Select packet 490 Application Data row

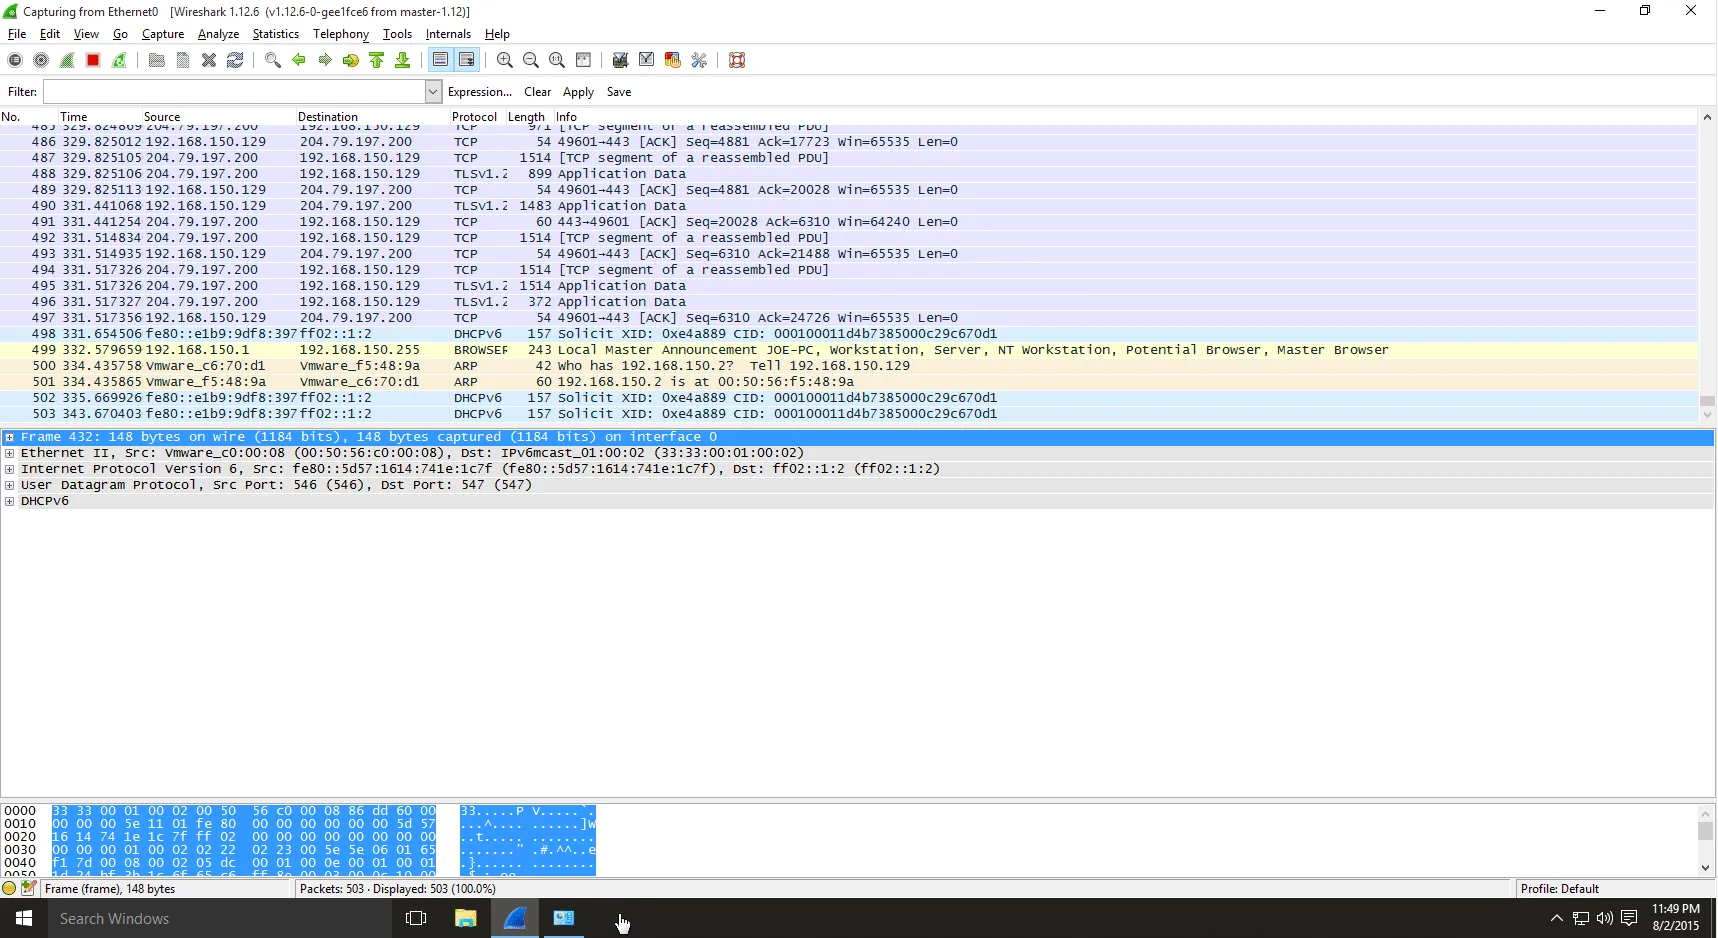849,206
